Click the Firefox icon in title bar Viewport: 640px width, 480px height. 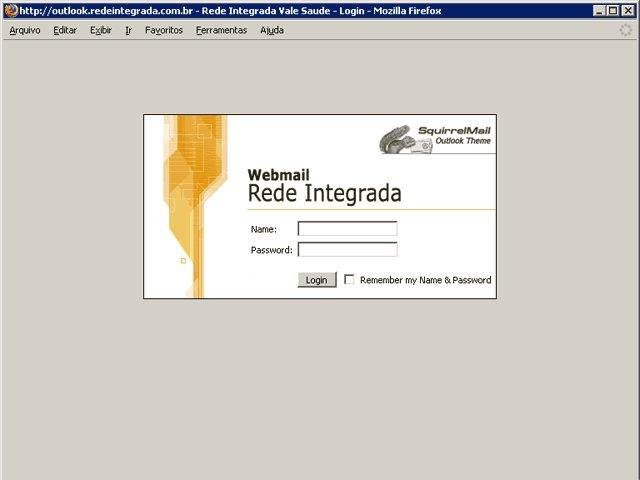point(11,11)
